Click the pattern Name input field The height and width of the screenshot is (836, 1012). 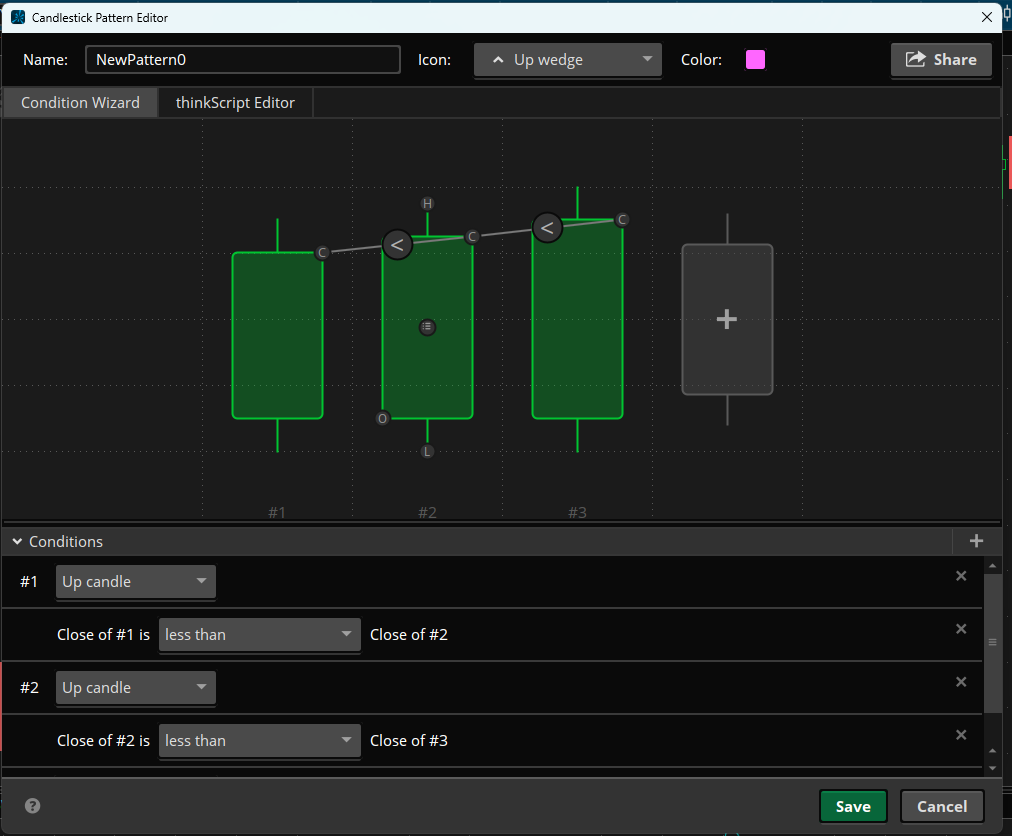[242, 60]
